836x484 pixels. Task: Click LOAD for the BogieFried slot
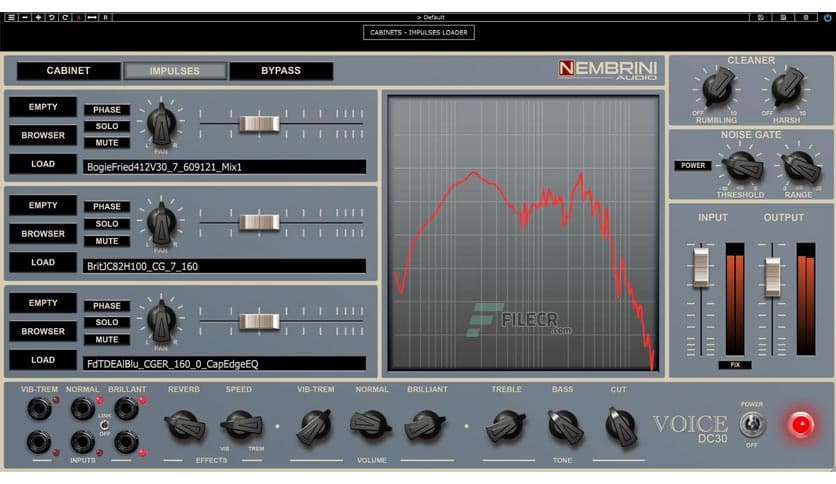pyautogui.click(x=43, y=164)
